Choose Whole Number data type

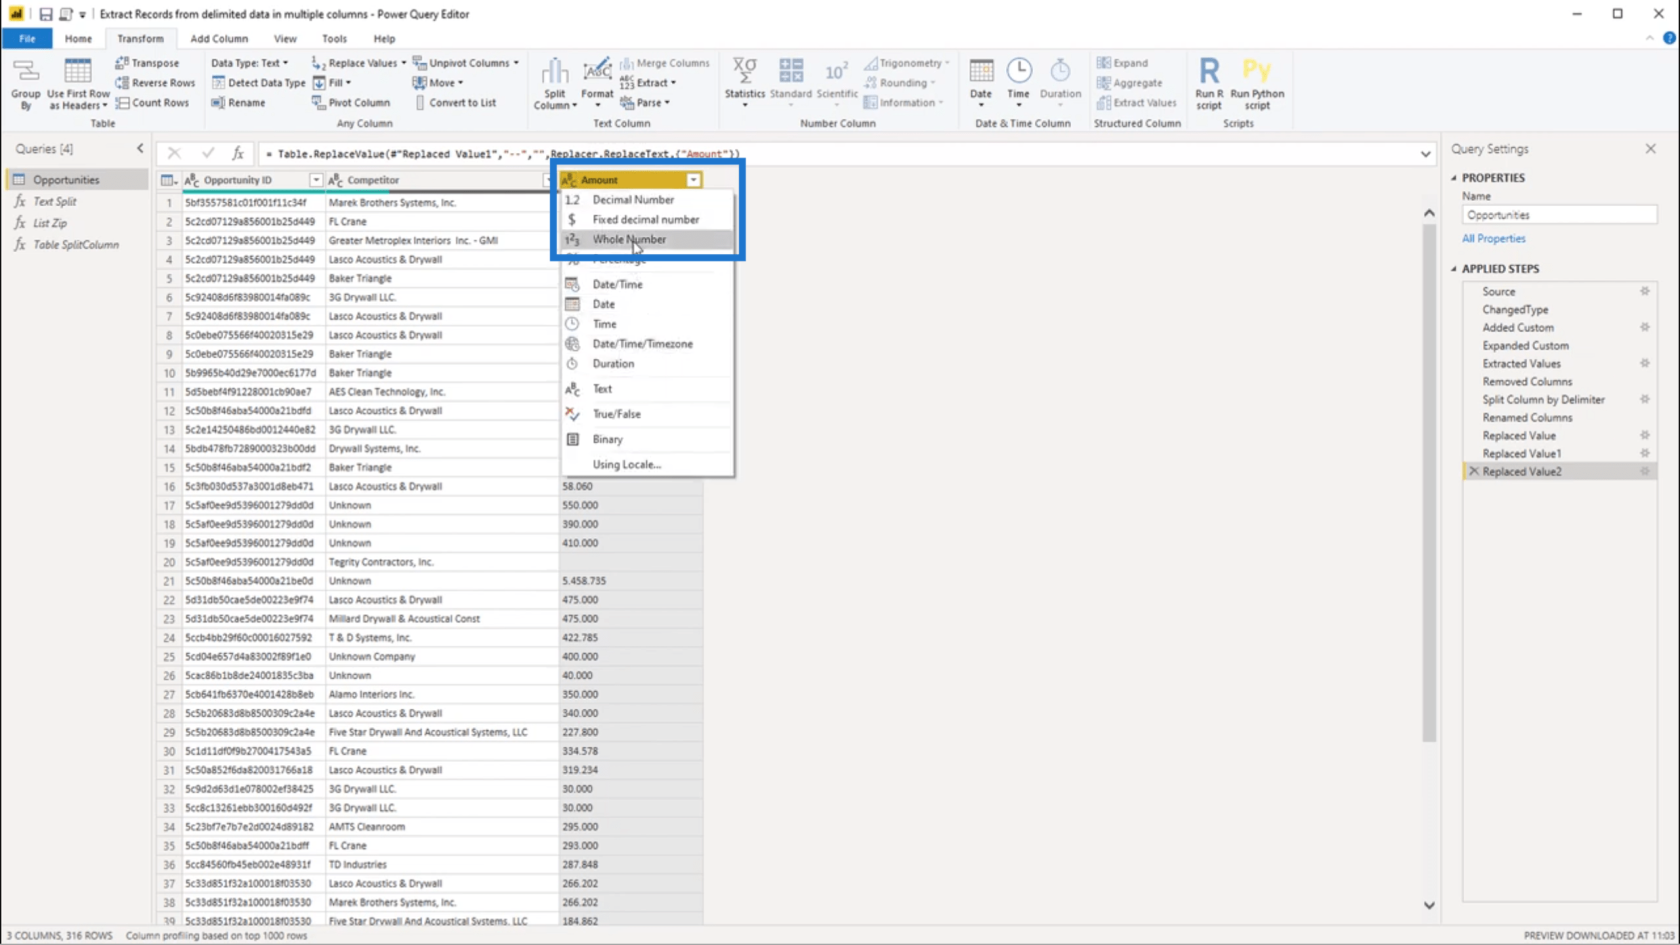coord(647,239)
